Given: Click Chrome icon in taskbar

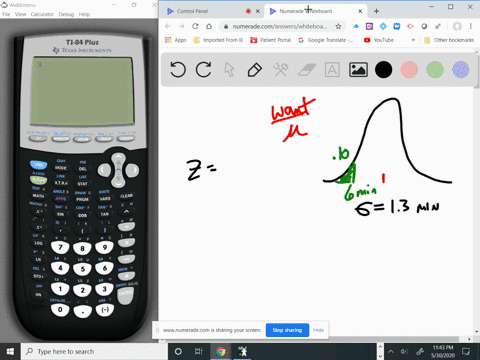Looking at the screenshot, I should (x=220, y=351).
